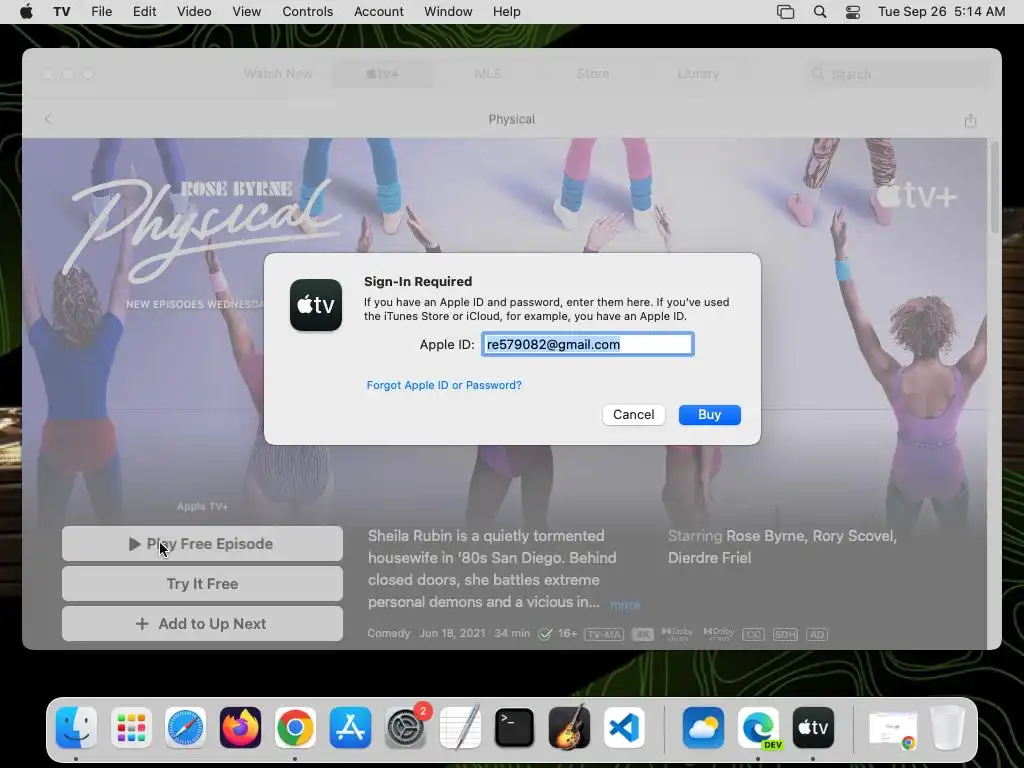Cancel the sign-in dialog
The width and height of the screenshot is (1024, 768).
coord(633,415)
